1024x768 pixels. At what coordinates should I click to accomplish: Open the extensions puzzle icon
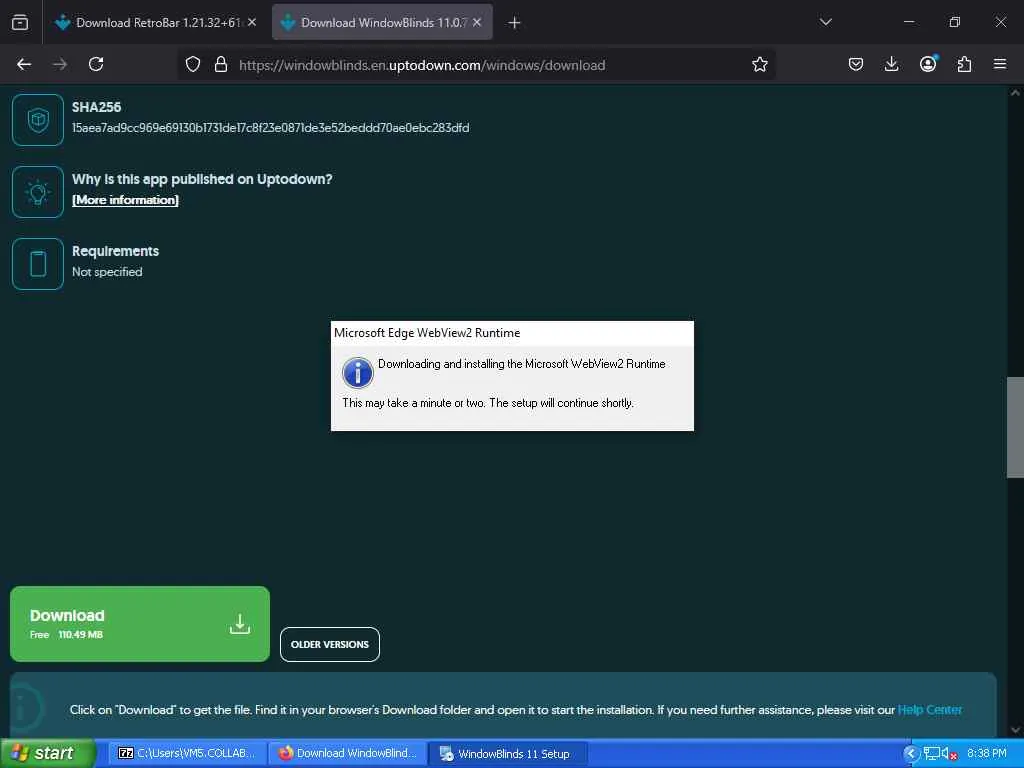point(964,64)
